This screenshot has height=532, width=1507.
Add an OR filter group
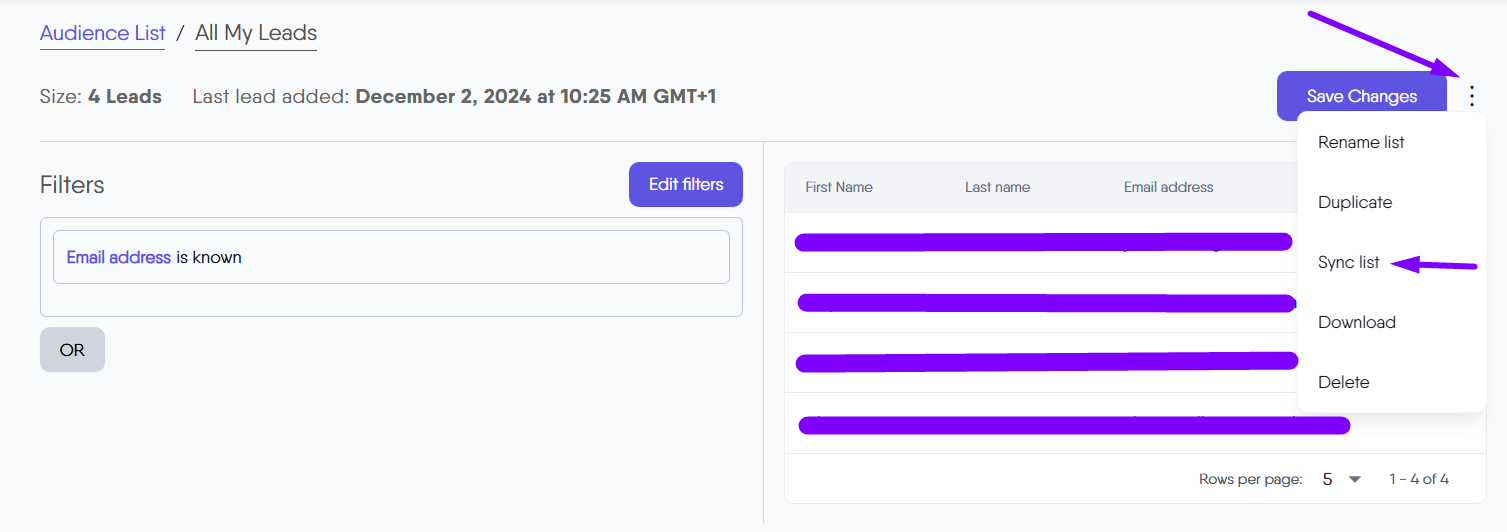[x=72, y=350]
